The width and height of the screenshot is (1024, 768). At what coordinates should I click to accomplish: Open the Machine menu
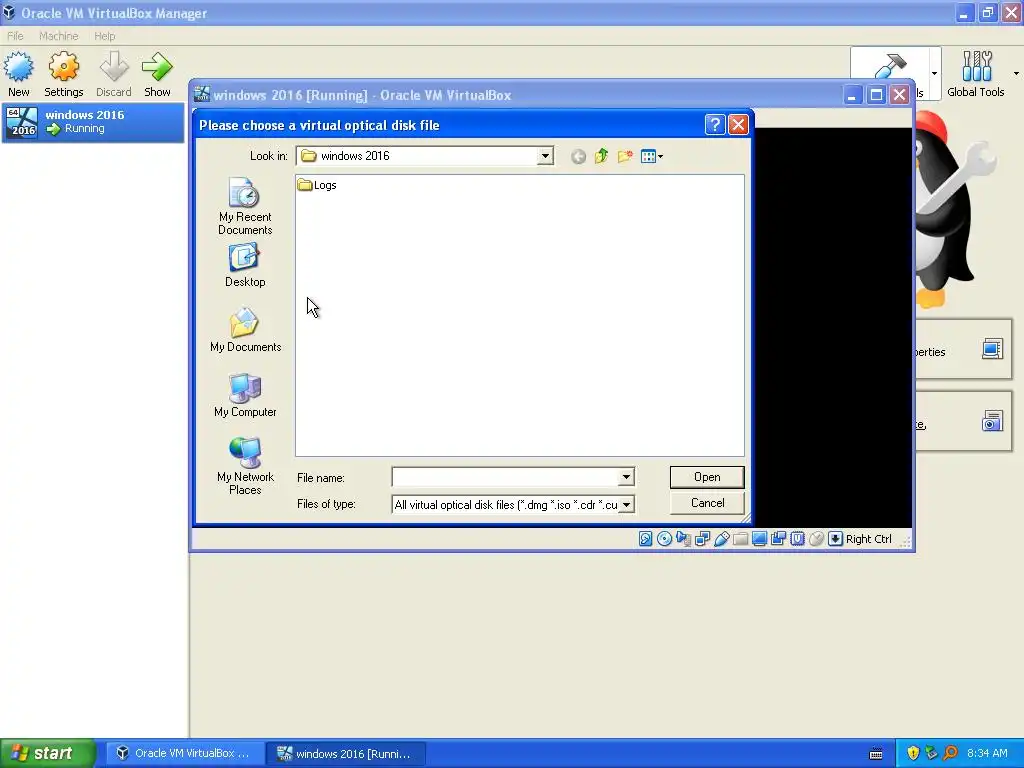[x=58, y=36]
